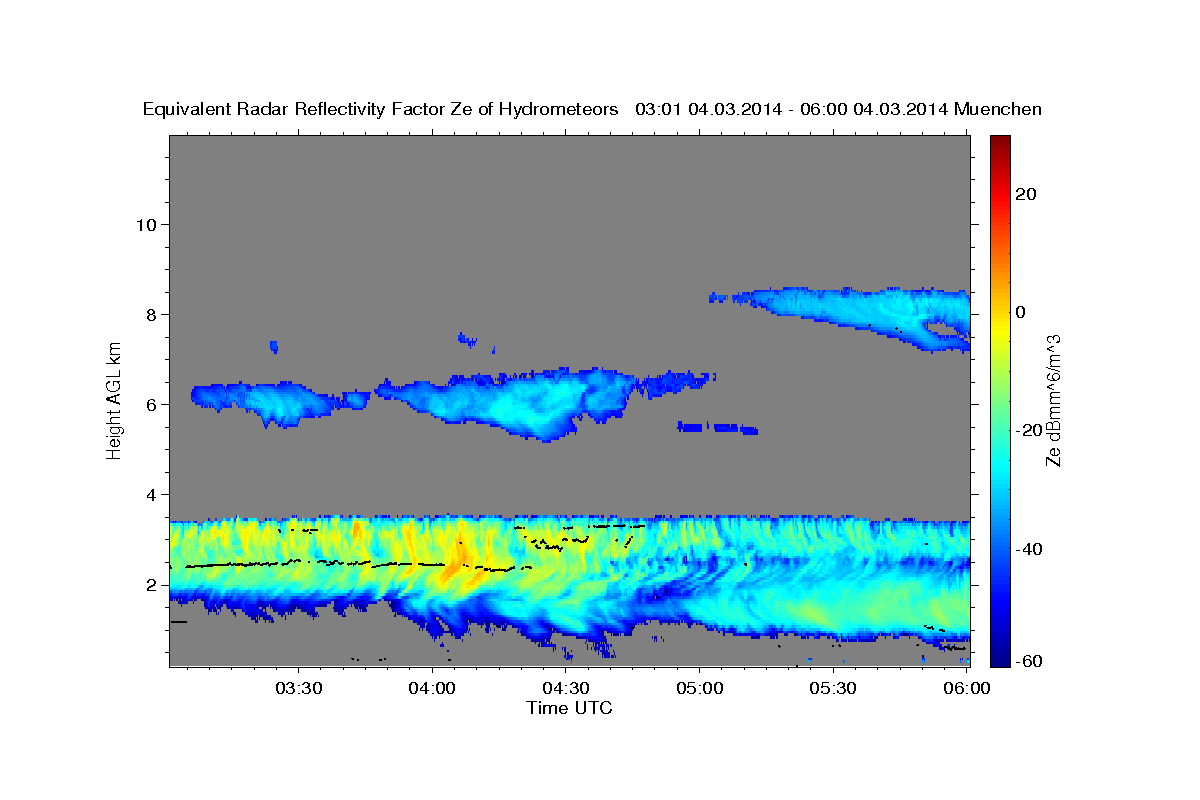Click the 04:00 time tick label

[432, 689]
